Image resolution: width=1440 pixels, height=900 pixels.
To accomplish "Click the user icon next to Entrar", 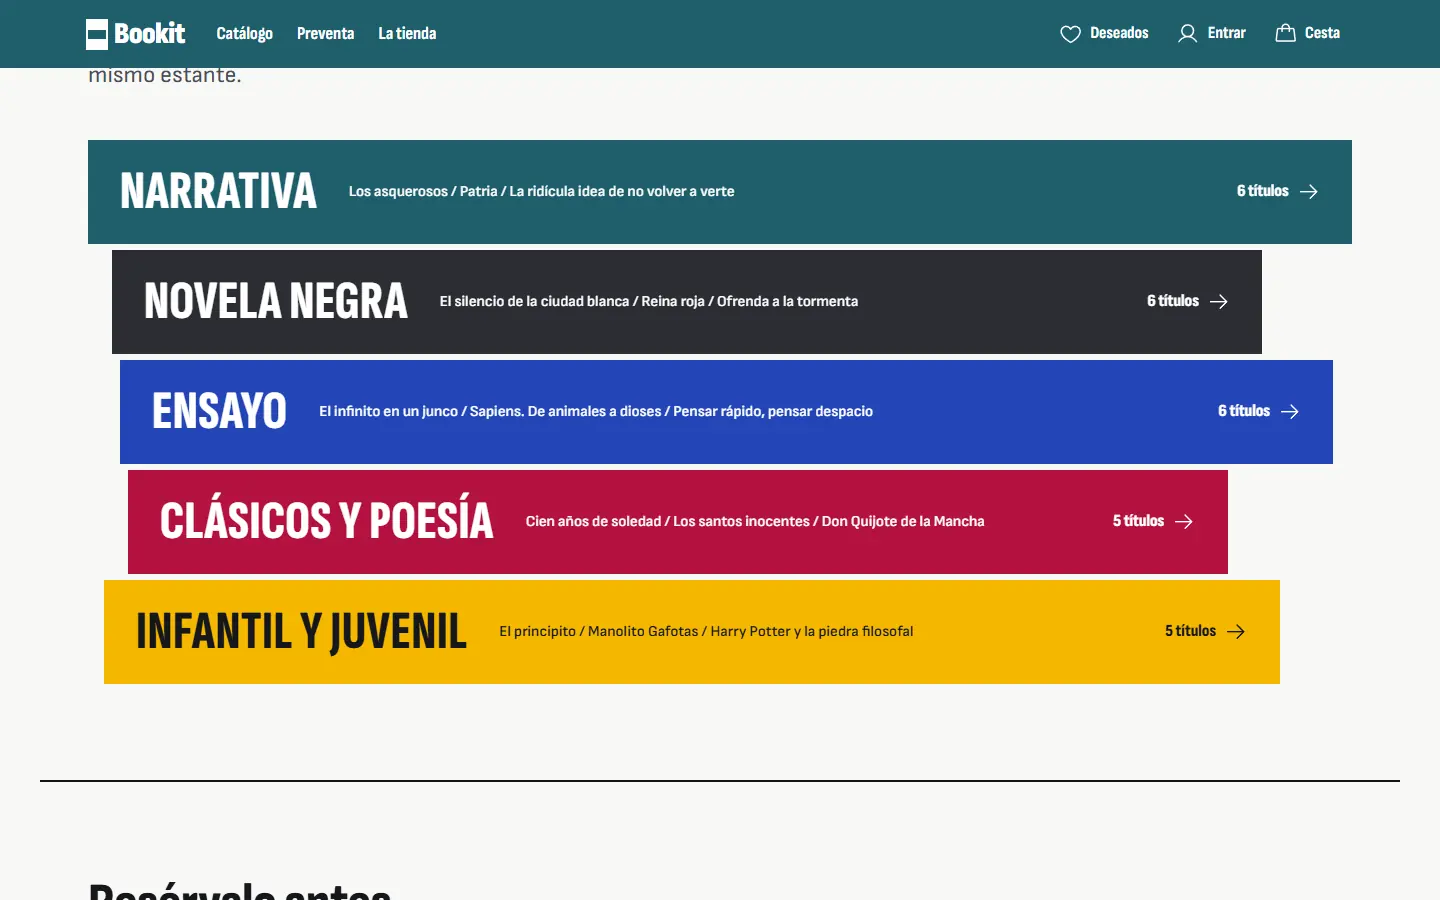I will pos(1187,34).
